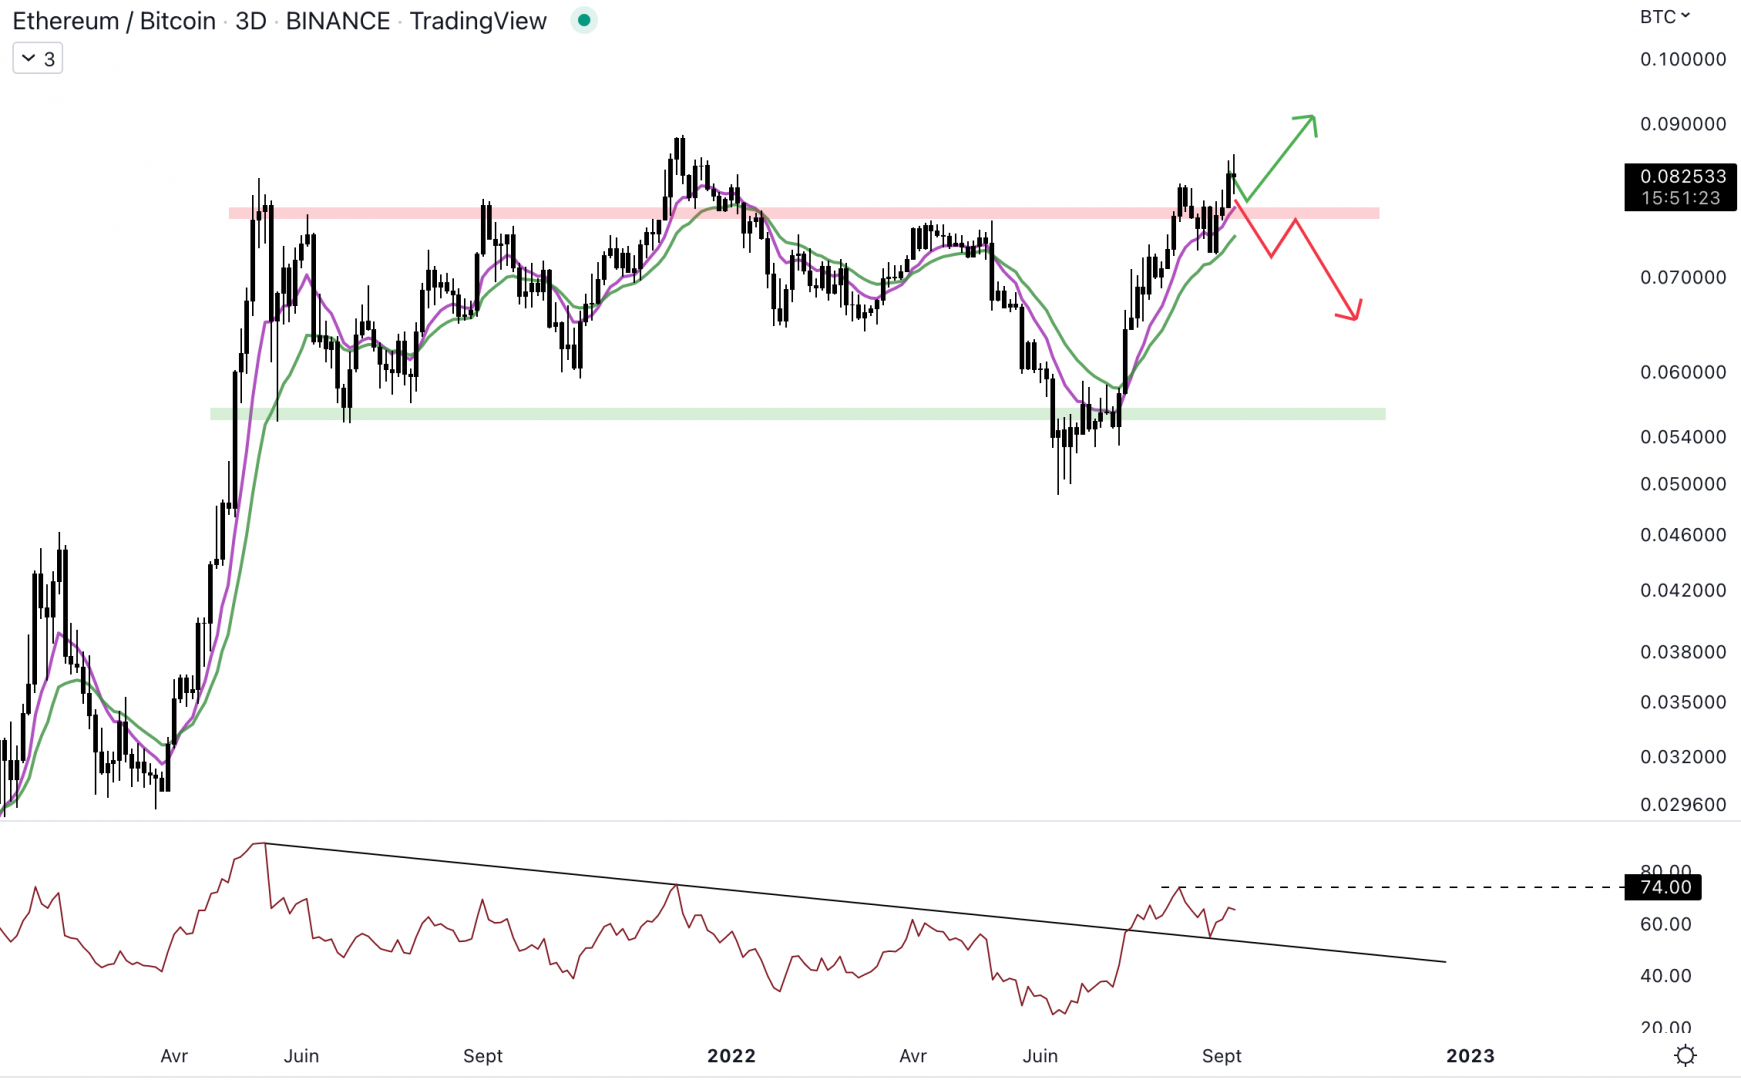Image resolution: width=1741 pixels, height=1080 pixels.
Task: Select the RSI descending trendline
Action: click(855, 903)
